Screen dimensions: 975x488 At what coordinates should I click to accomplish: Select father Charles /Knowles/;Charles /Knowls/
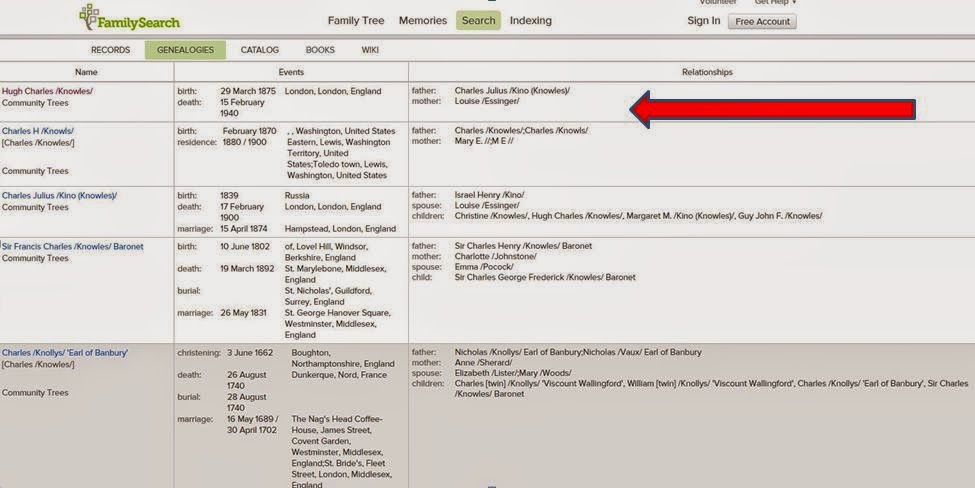[521, 131]
